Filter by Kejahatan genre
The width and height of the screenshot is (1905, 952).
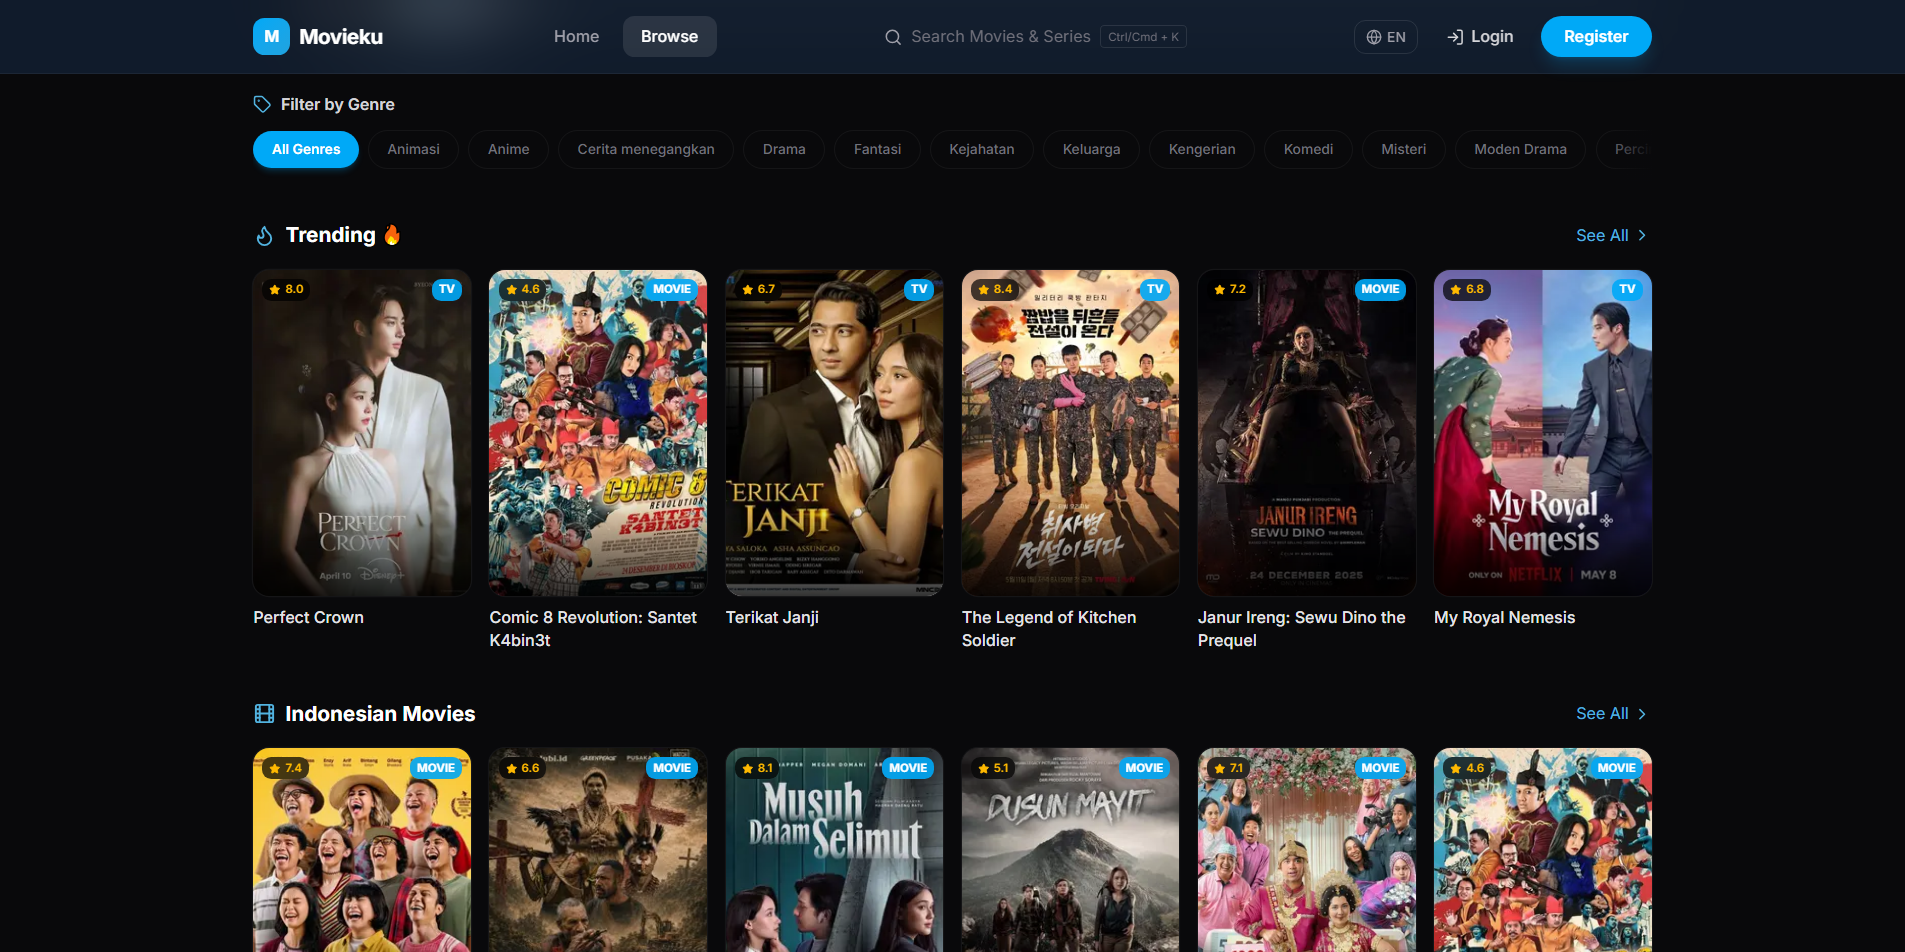[x=981, y=149]
